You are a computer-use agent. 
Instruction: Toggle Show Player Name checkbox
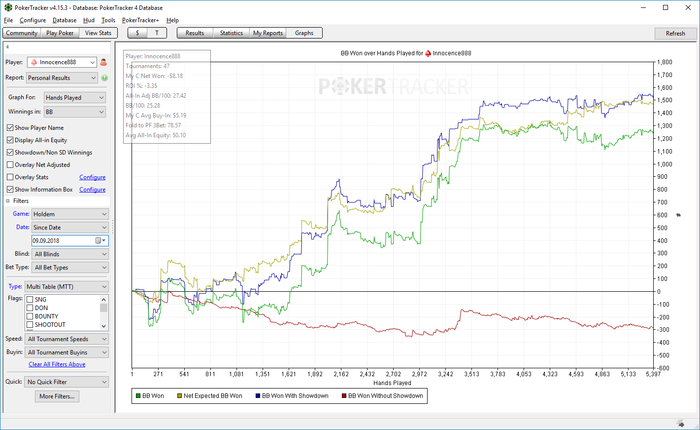(10, 128)
